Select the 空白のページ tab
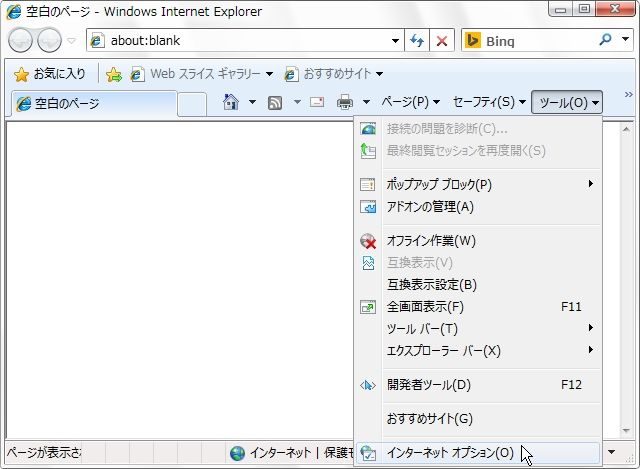Screen dimensions: 640x469 [x=95, y=104]
